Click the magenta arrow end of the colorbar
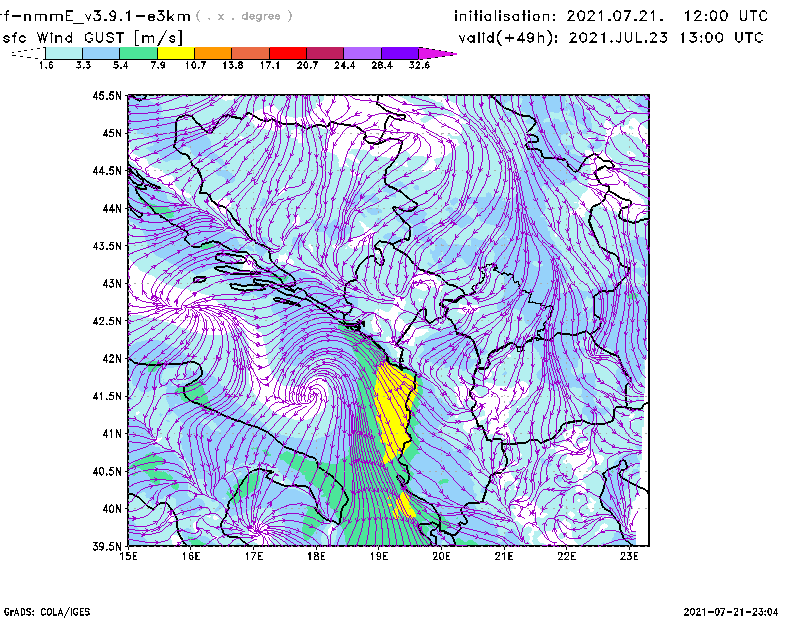 pyautogui.click(x=437, y=53)
